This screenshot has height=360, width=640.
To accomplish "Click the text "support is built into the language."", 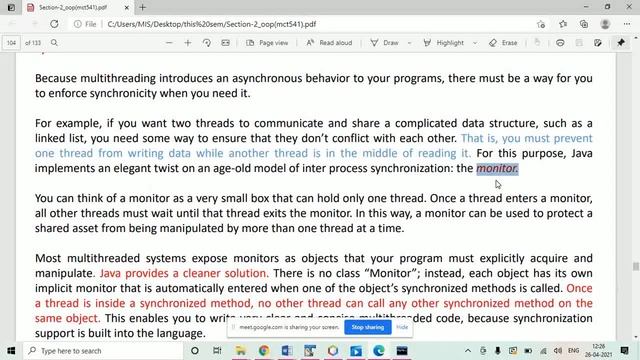I will [120, 333].
